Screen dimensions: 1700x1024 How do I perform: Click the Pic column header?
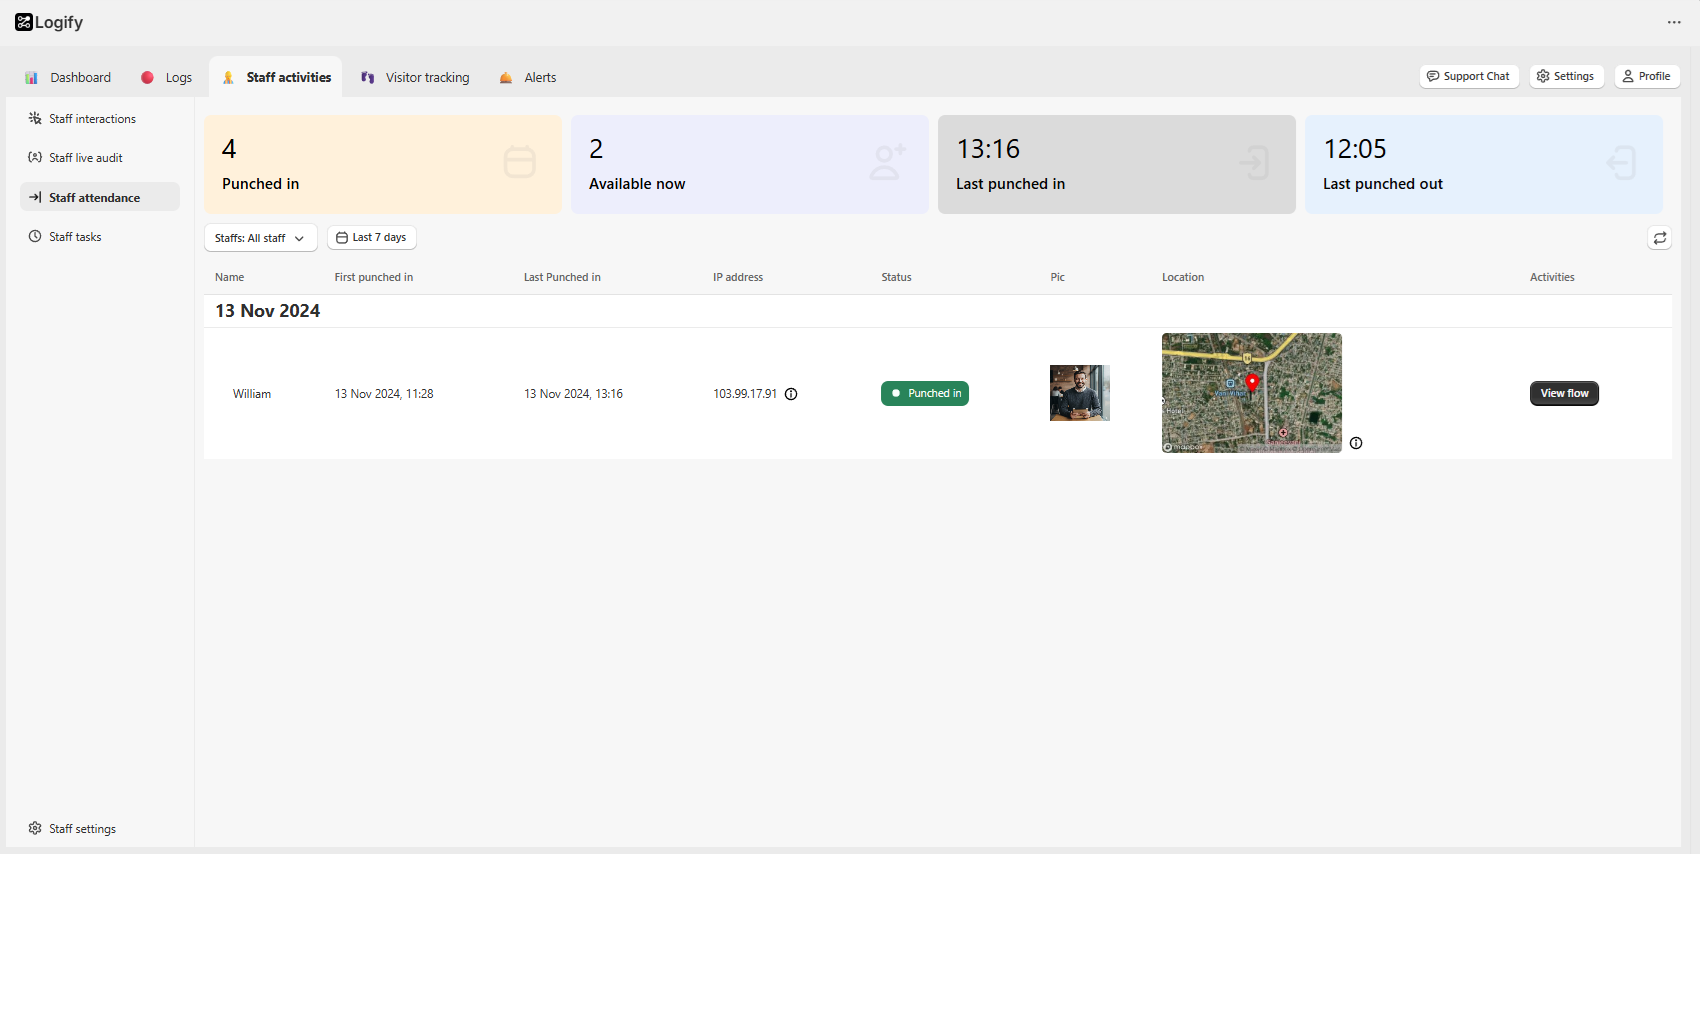point(1058,277)
